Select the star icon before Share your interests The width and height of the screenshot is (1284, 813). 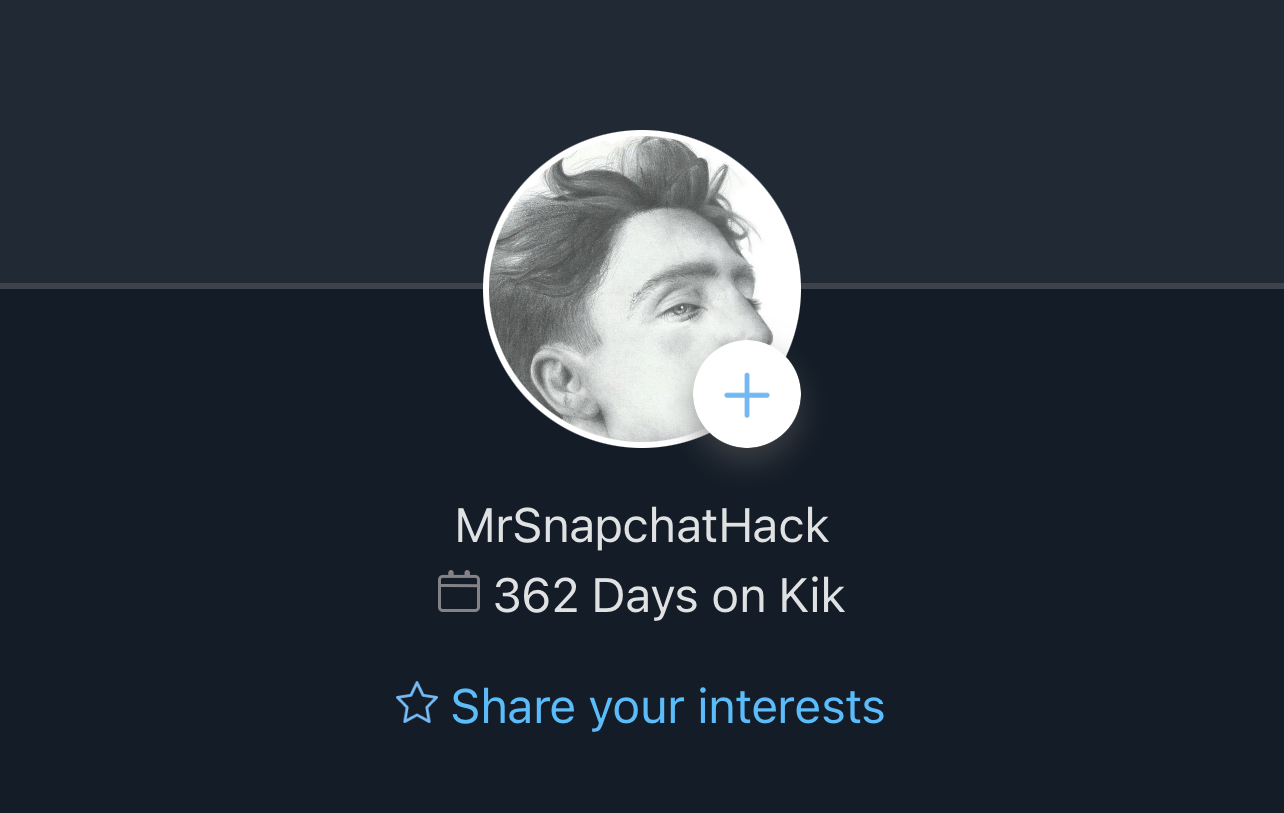point(417,703)
